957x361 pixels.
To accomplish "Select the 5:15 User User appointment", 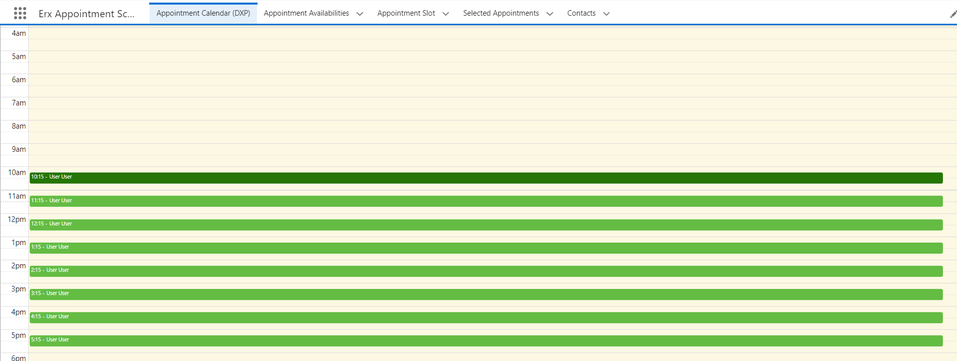I will pyautogui.click(x=486, y=340).
